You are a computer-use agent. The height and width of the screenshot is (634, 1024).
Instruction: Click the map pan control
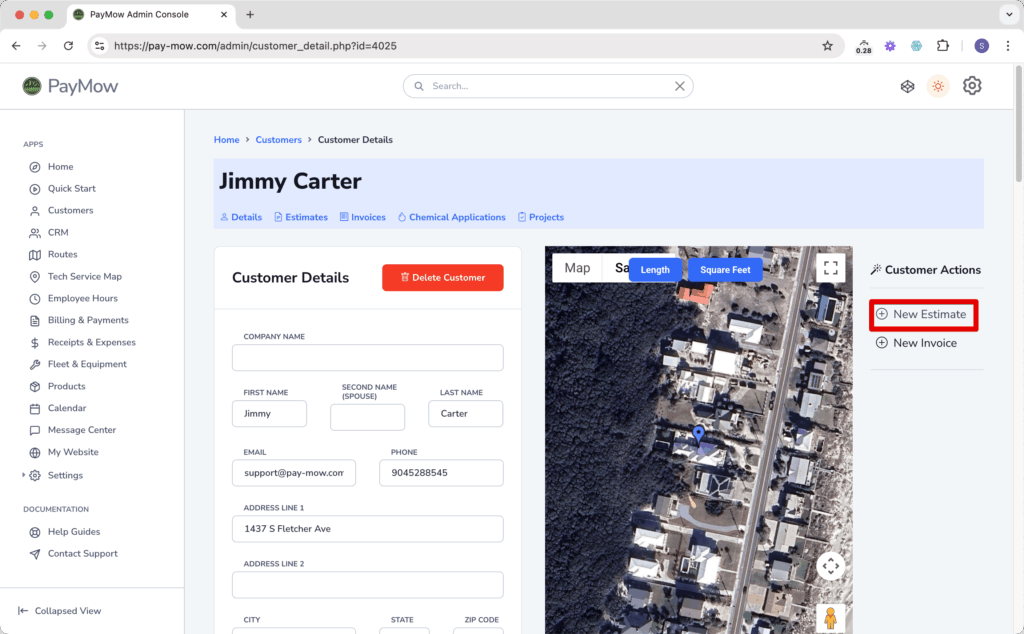pyautogui.click(x=831, y=566)
